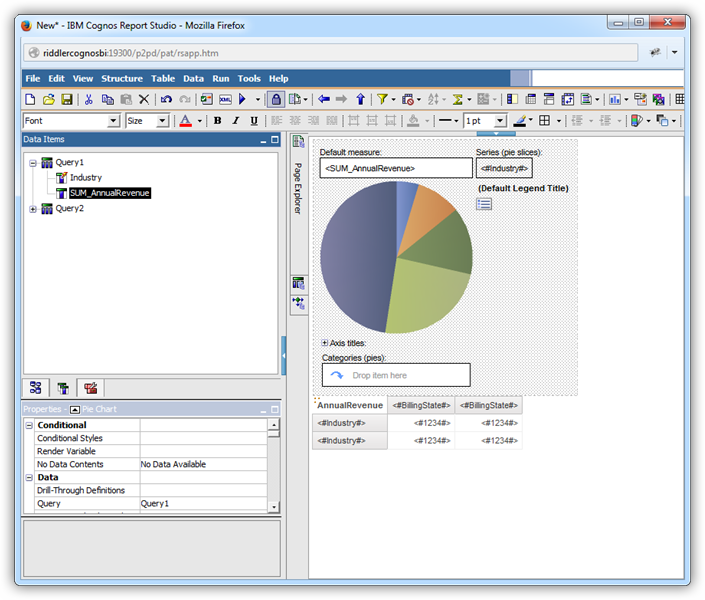Click the Paste clipboard icon
Viewport: 705px width, 600px height.
tap(126, 99)
